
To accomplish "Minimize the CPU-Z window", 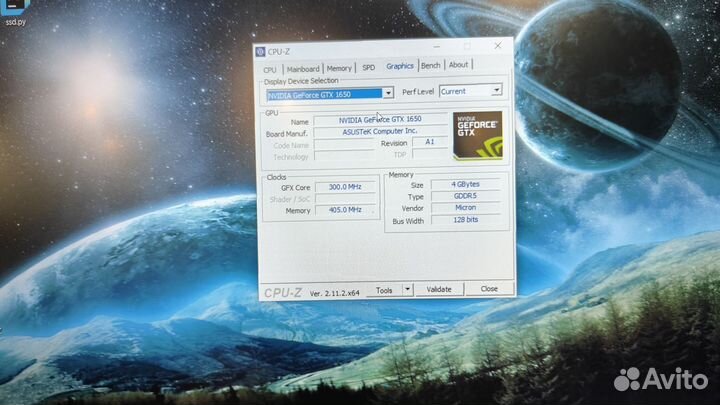I will (x=437, y=46).
